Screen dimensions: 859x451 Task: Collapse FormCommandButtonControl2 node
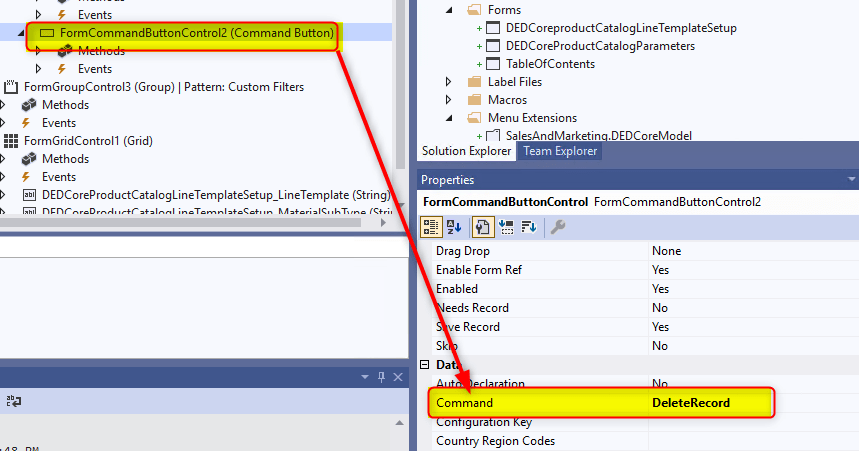pyautogui.click(x=24, y=33)
